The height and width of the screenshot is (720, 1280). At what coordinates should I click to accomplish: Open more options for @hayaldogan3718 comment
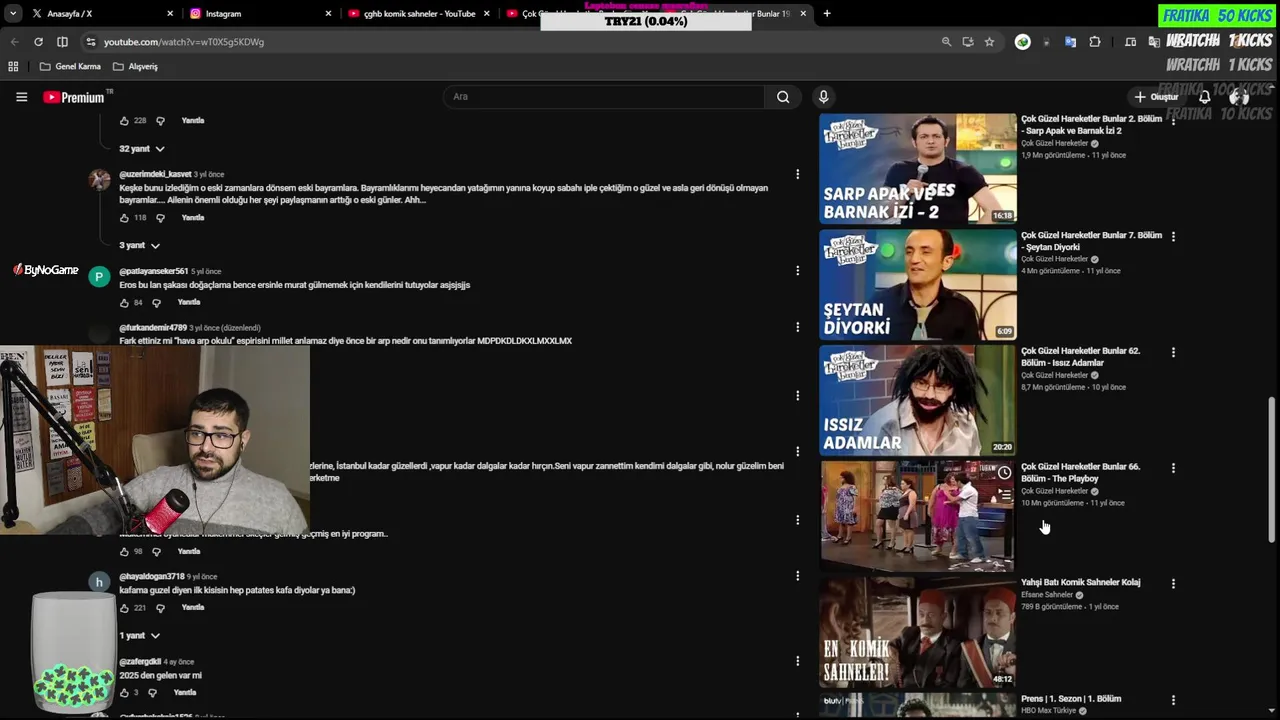pyautogui.click(x=797, y=576)
